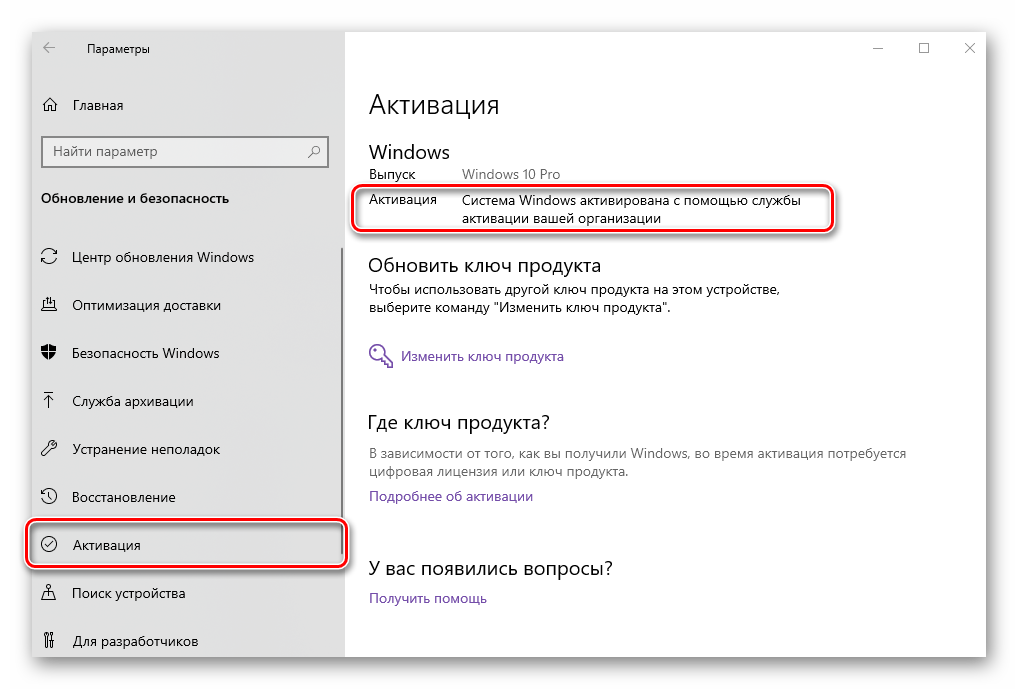
Task: Click the Оптимизация доставки icon
Action: tap(49, 305)
